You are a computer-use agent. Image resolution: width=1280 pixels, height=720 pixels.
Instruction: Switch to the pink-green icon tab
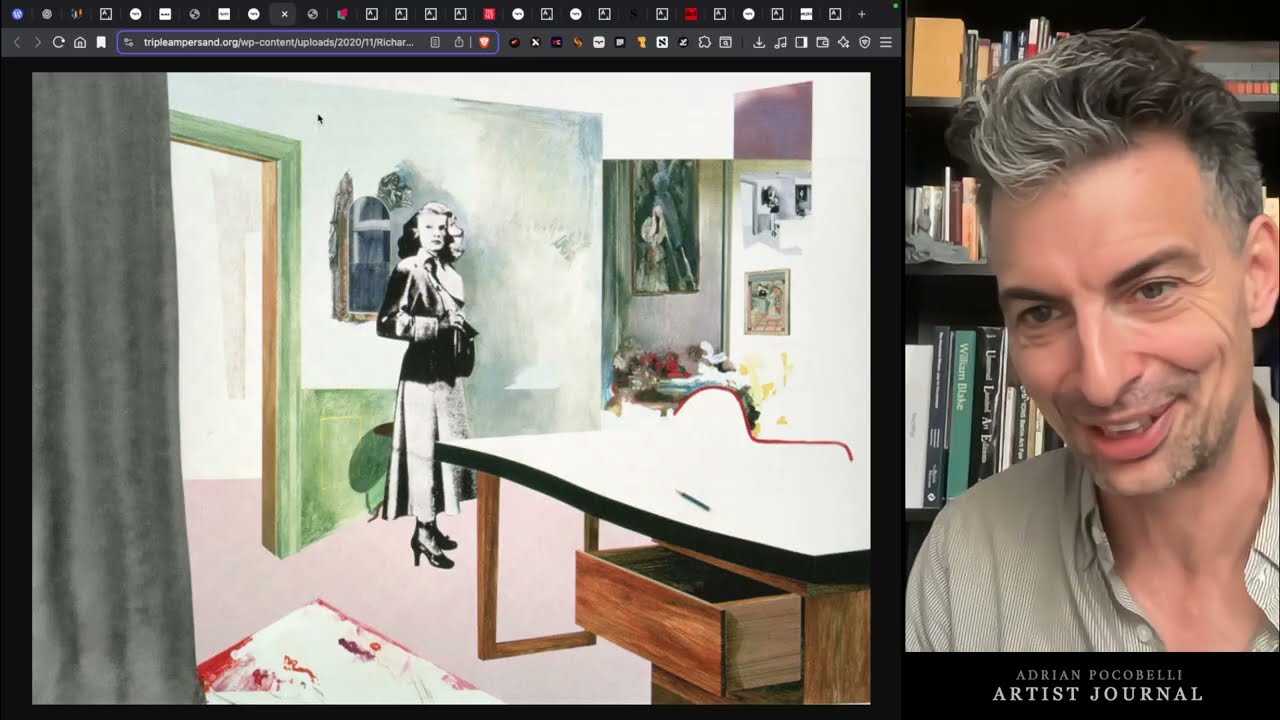point(342,14)
